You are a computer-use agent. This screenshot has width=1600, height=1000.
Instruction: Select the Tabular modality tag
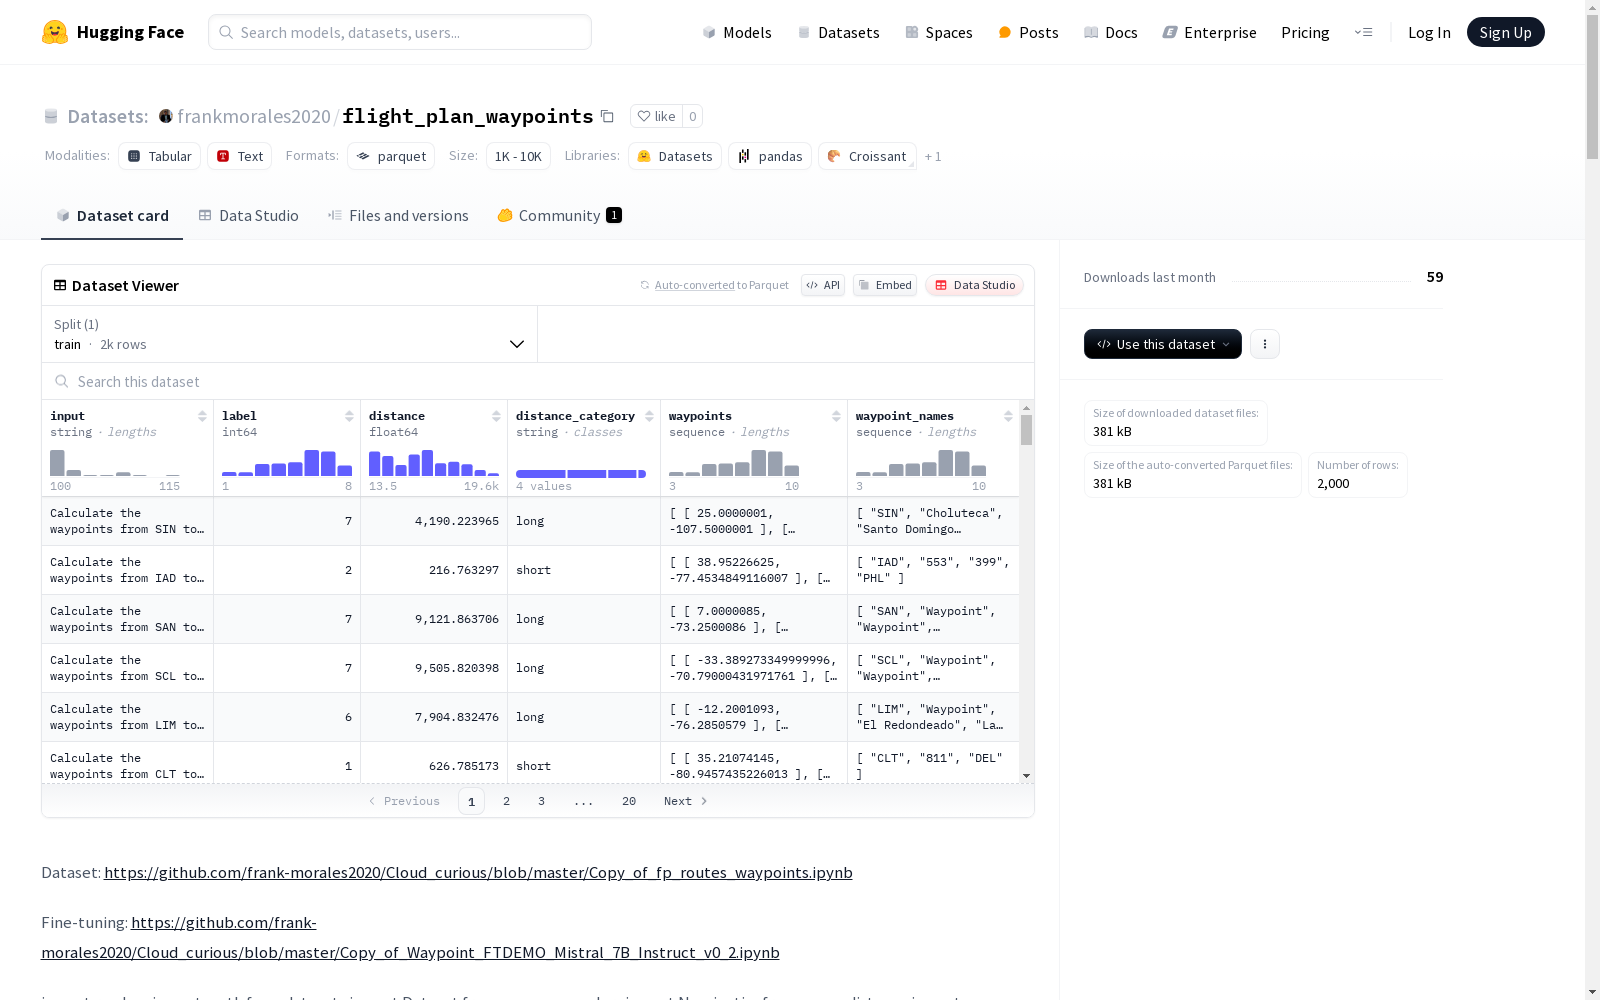coord(160,156)
